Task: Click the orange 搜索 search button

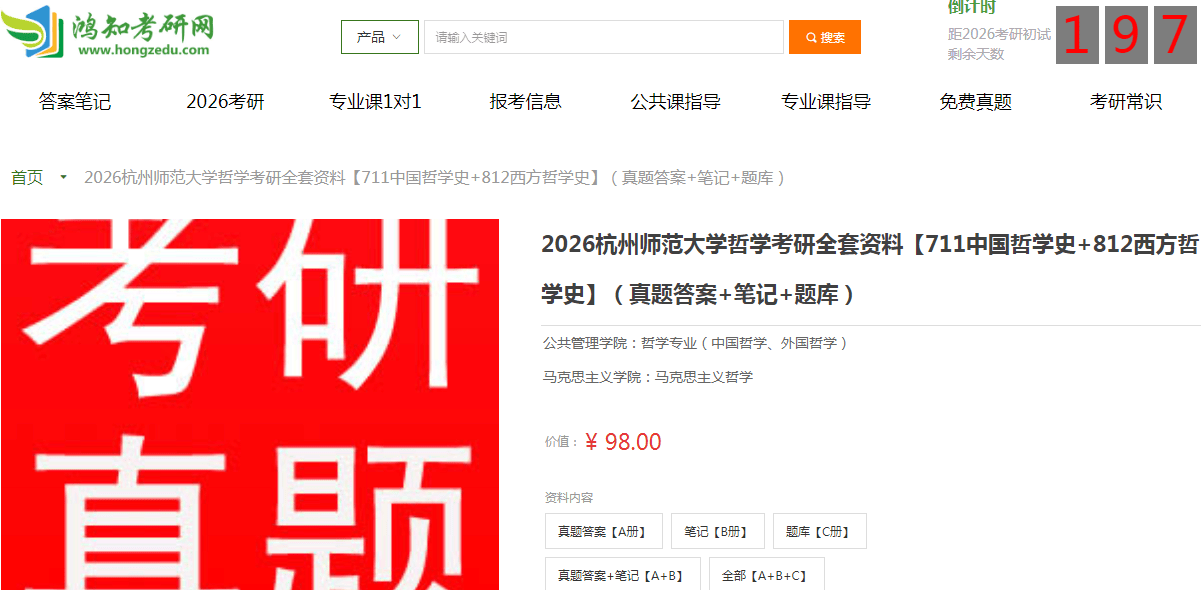Action: click(x=825, y=37)
